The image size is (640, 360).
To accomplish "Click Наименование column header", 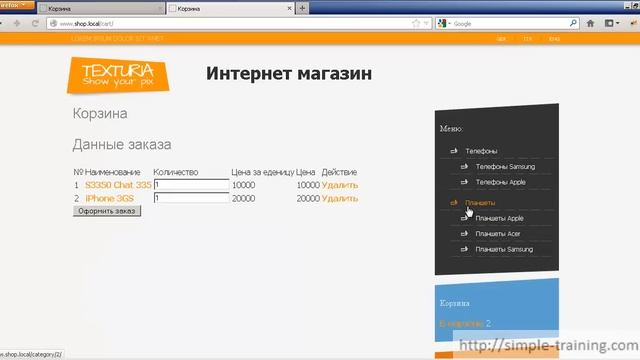I will [113, 172].
